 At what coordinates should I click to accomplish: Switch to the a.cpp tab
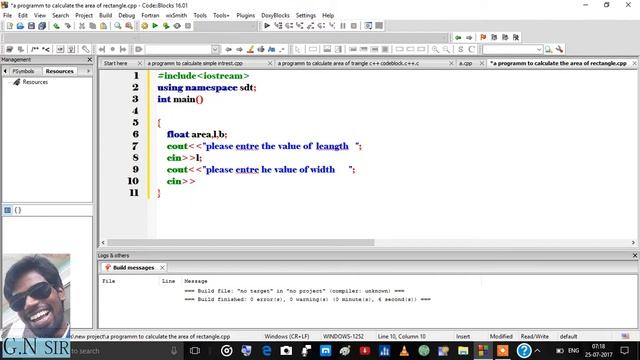pos(465,63)
